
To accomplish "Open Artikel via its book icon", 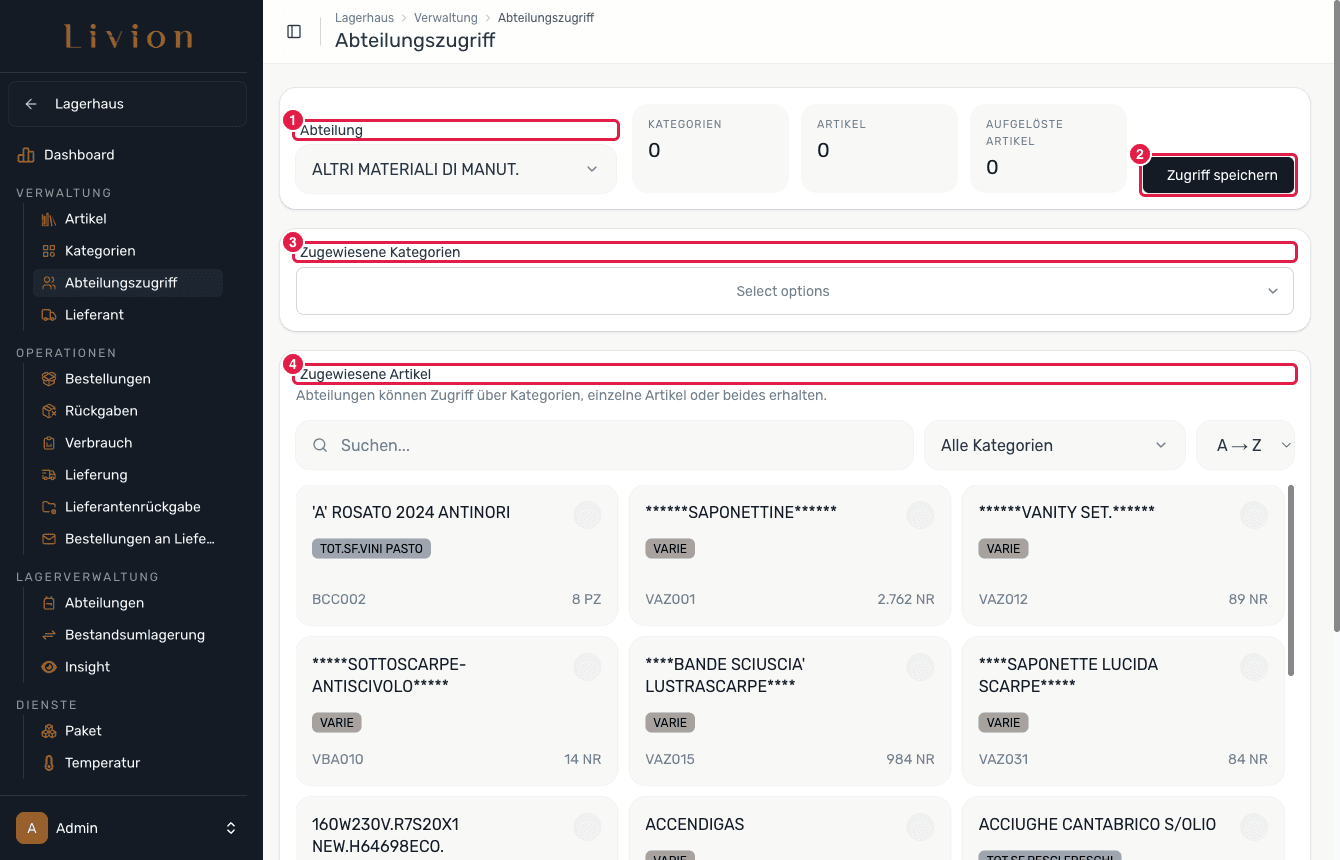I will point(48,219).
